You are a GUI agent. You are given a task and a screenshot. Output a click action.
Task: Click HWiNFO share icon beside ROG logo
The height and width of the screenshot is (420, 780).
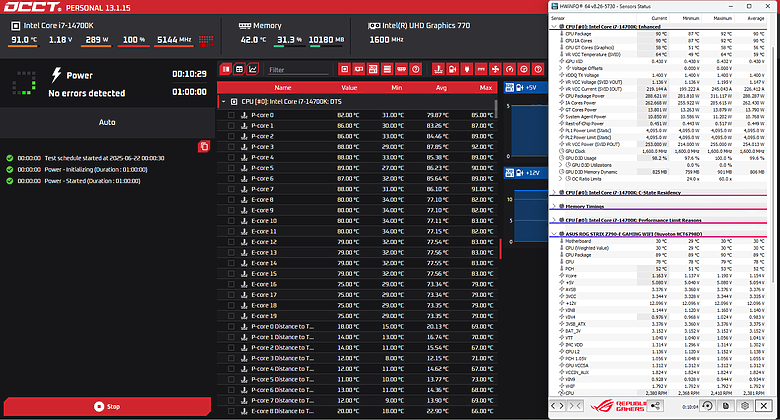[x=656, y=406]
